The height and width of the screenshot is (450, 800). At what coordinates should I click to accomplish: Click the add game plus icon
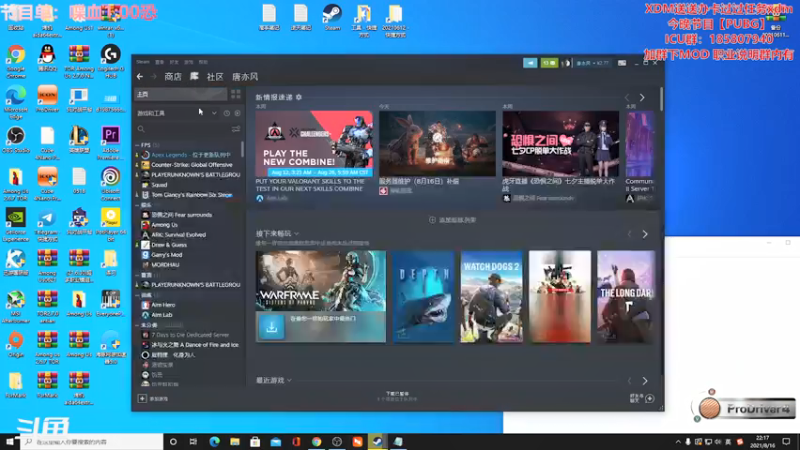click(x=142, y=398)
